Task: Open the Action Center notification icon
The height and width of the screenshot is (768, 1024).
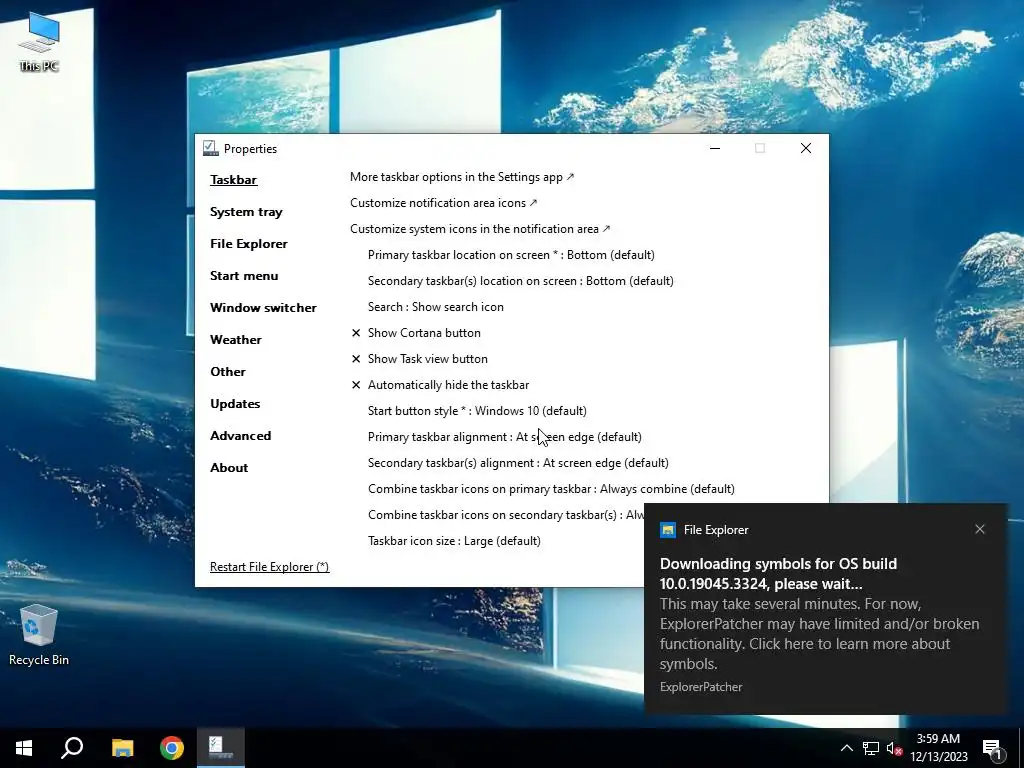Action: [992, 748]
